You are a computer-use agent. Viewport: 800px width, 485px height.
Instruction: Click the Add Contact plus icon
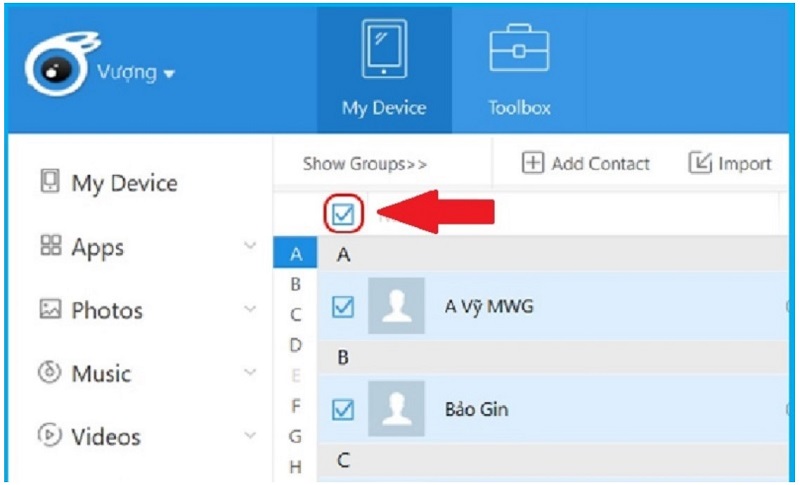point(533,164)
